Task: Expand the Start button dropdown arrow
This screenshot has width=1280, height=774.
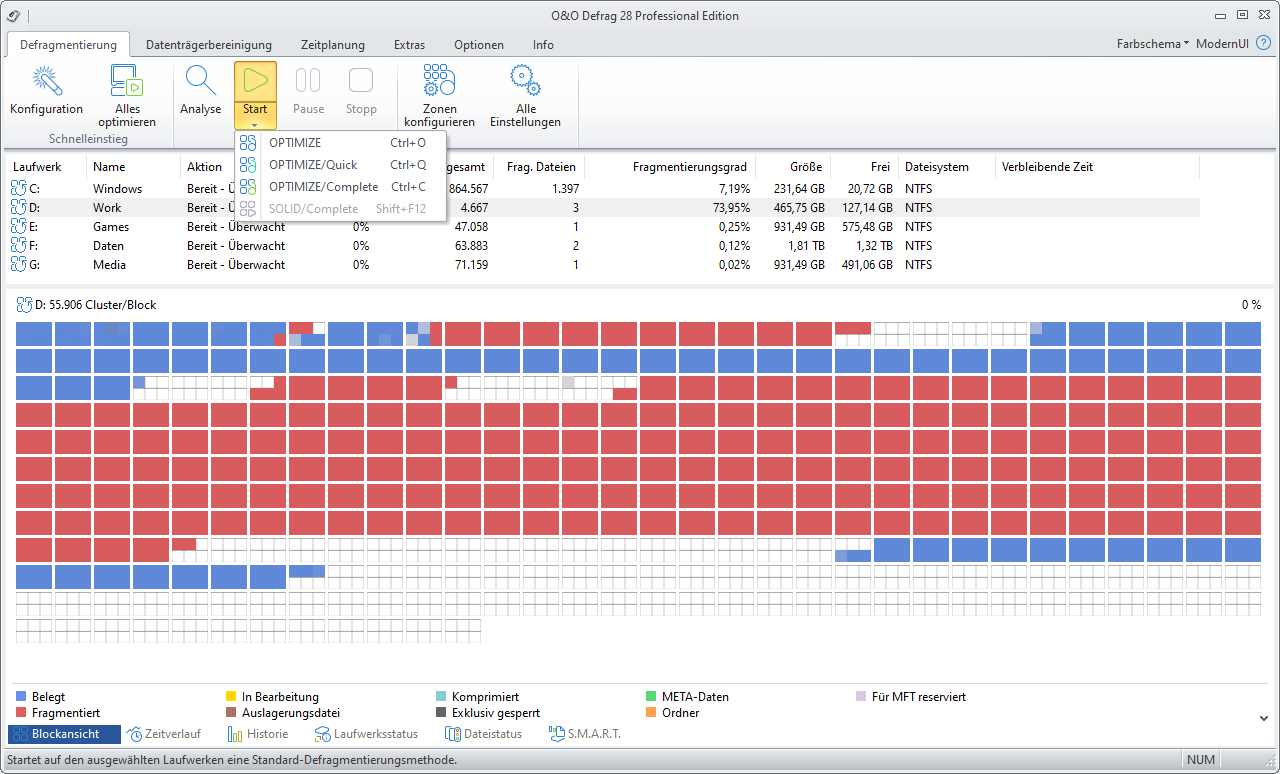Action: [255, 125]
